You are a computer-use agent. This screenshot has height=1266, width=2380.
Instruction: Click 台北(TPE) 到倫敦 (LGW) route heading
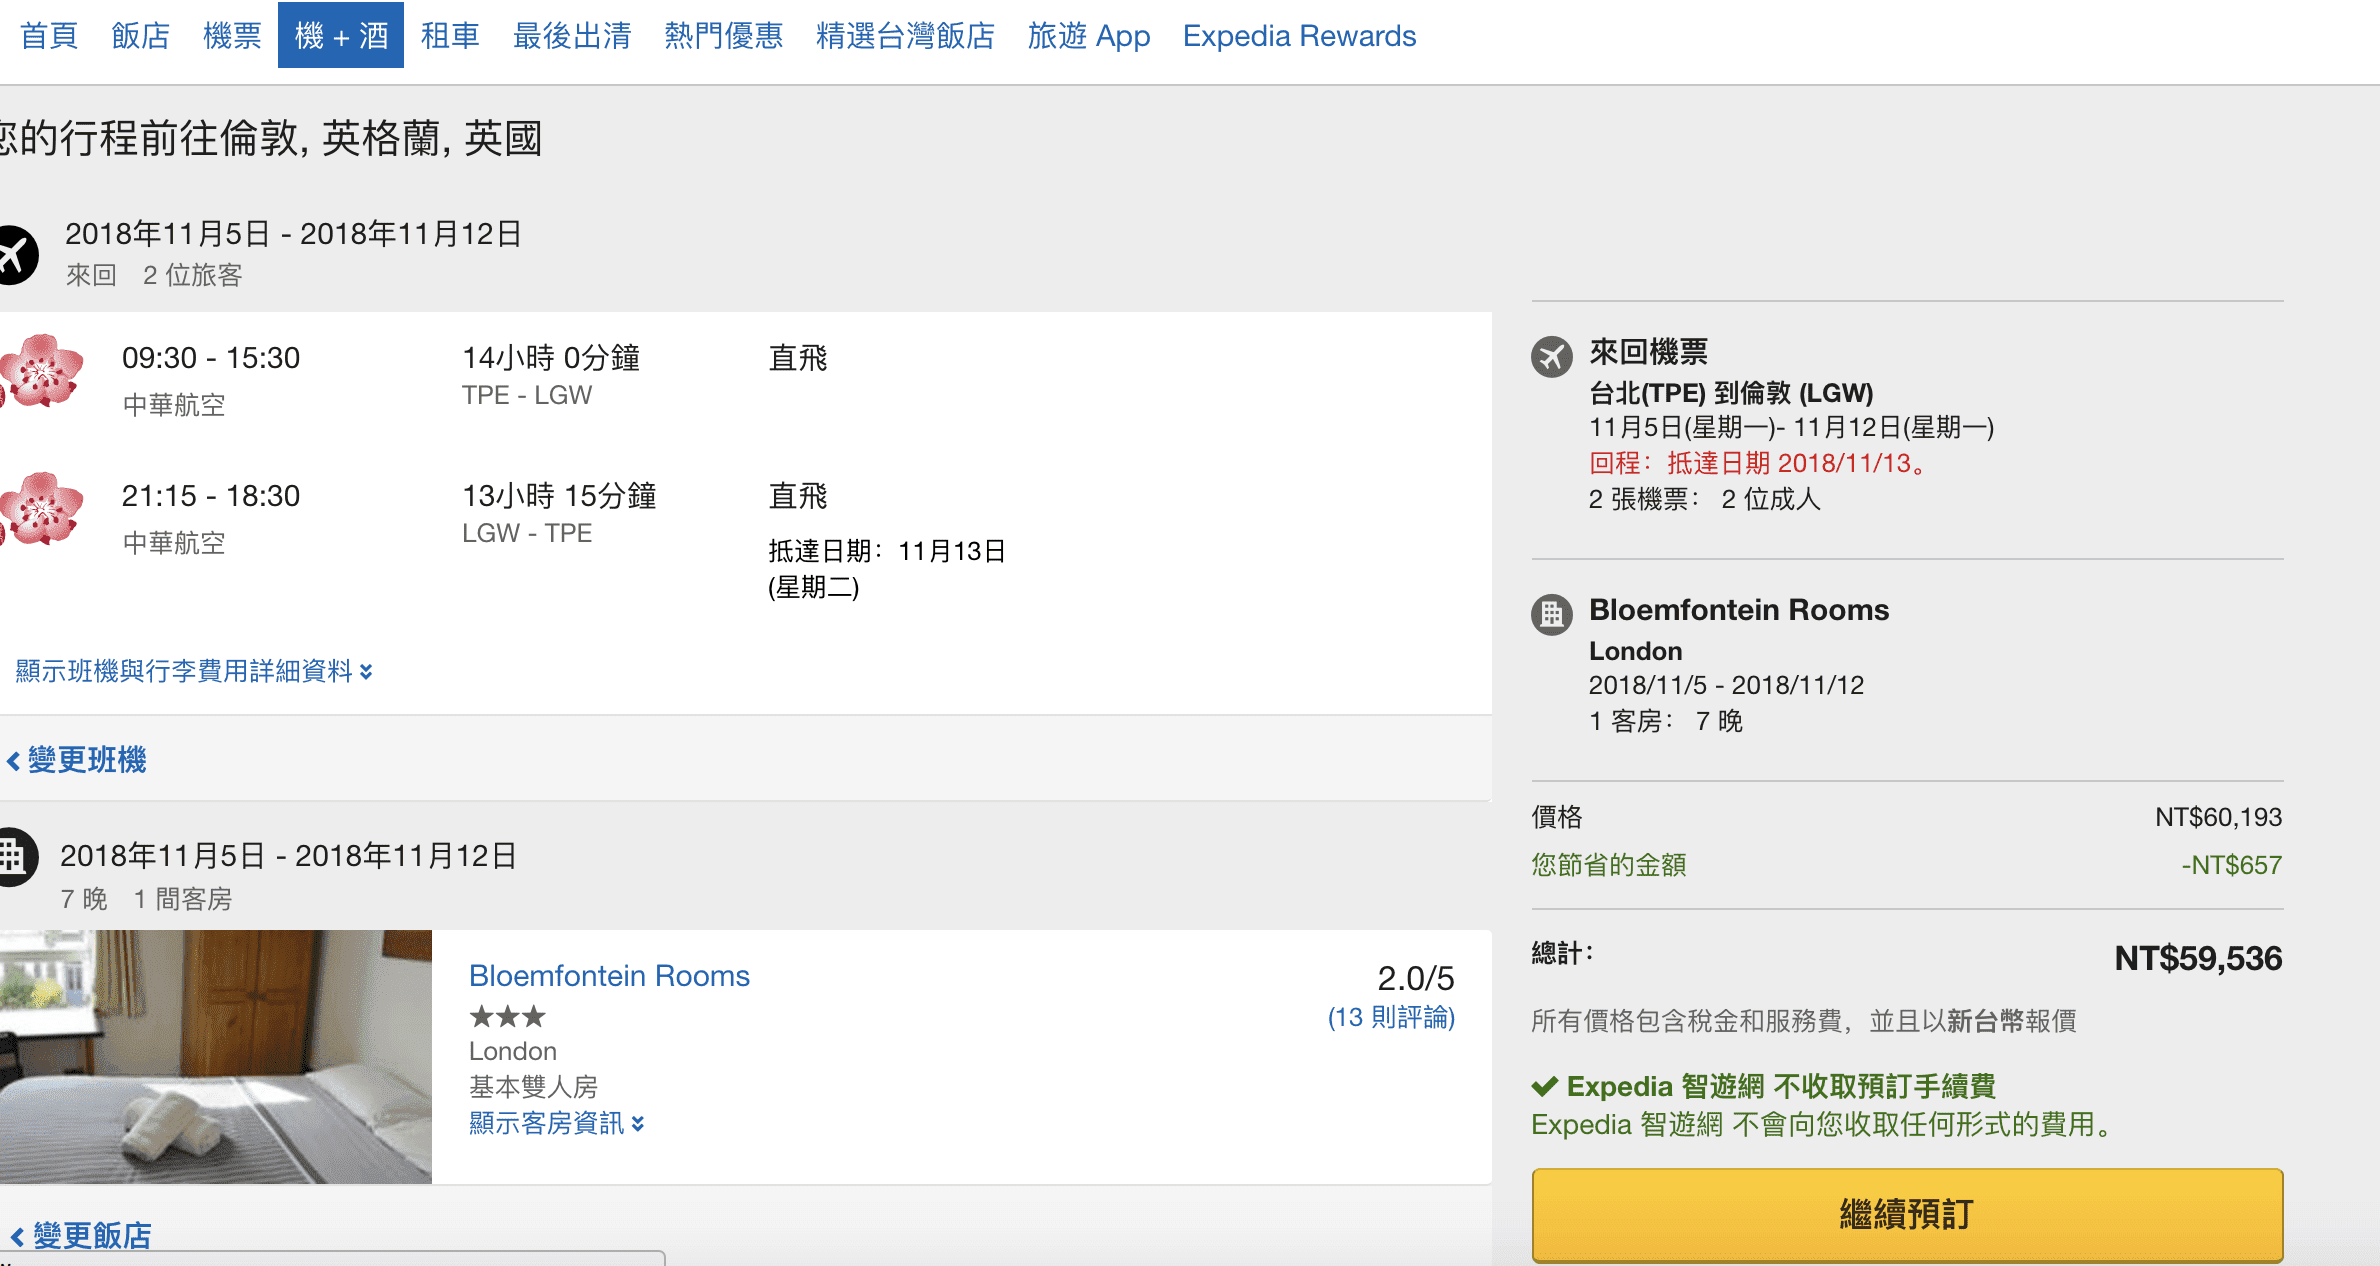pos(1731,393)
